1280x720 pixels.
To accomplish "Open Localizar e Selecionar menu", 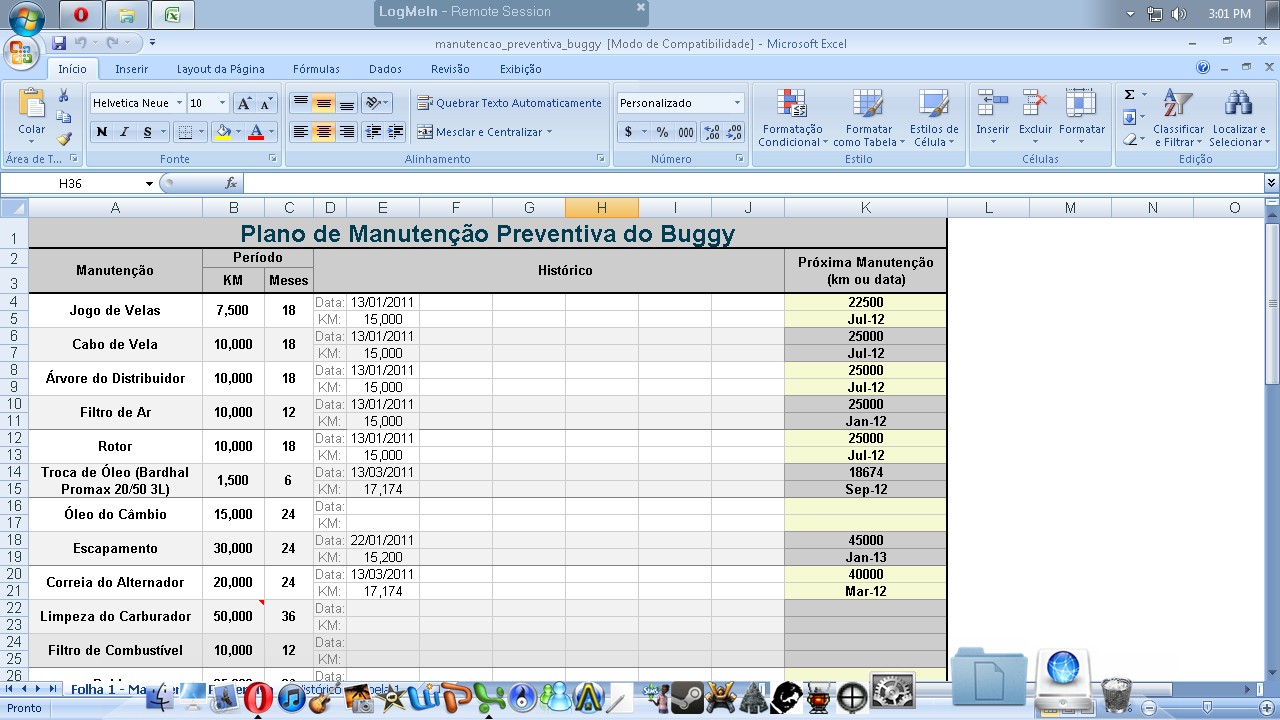I will (x=1239, y=118).
